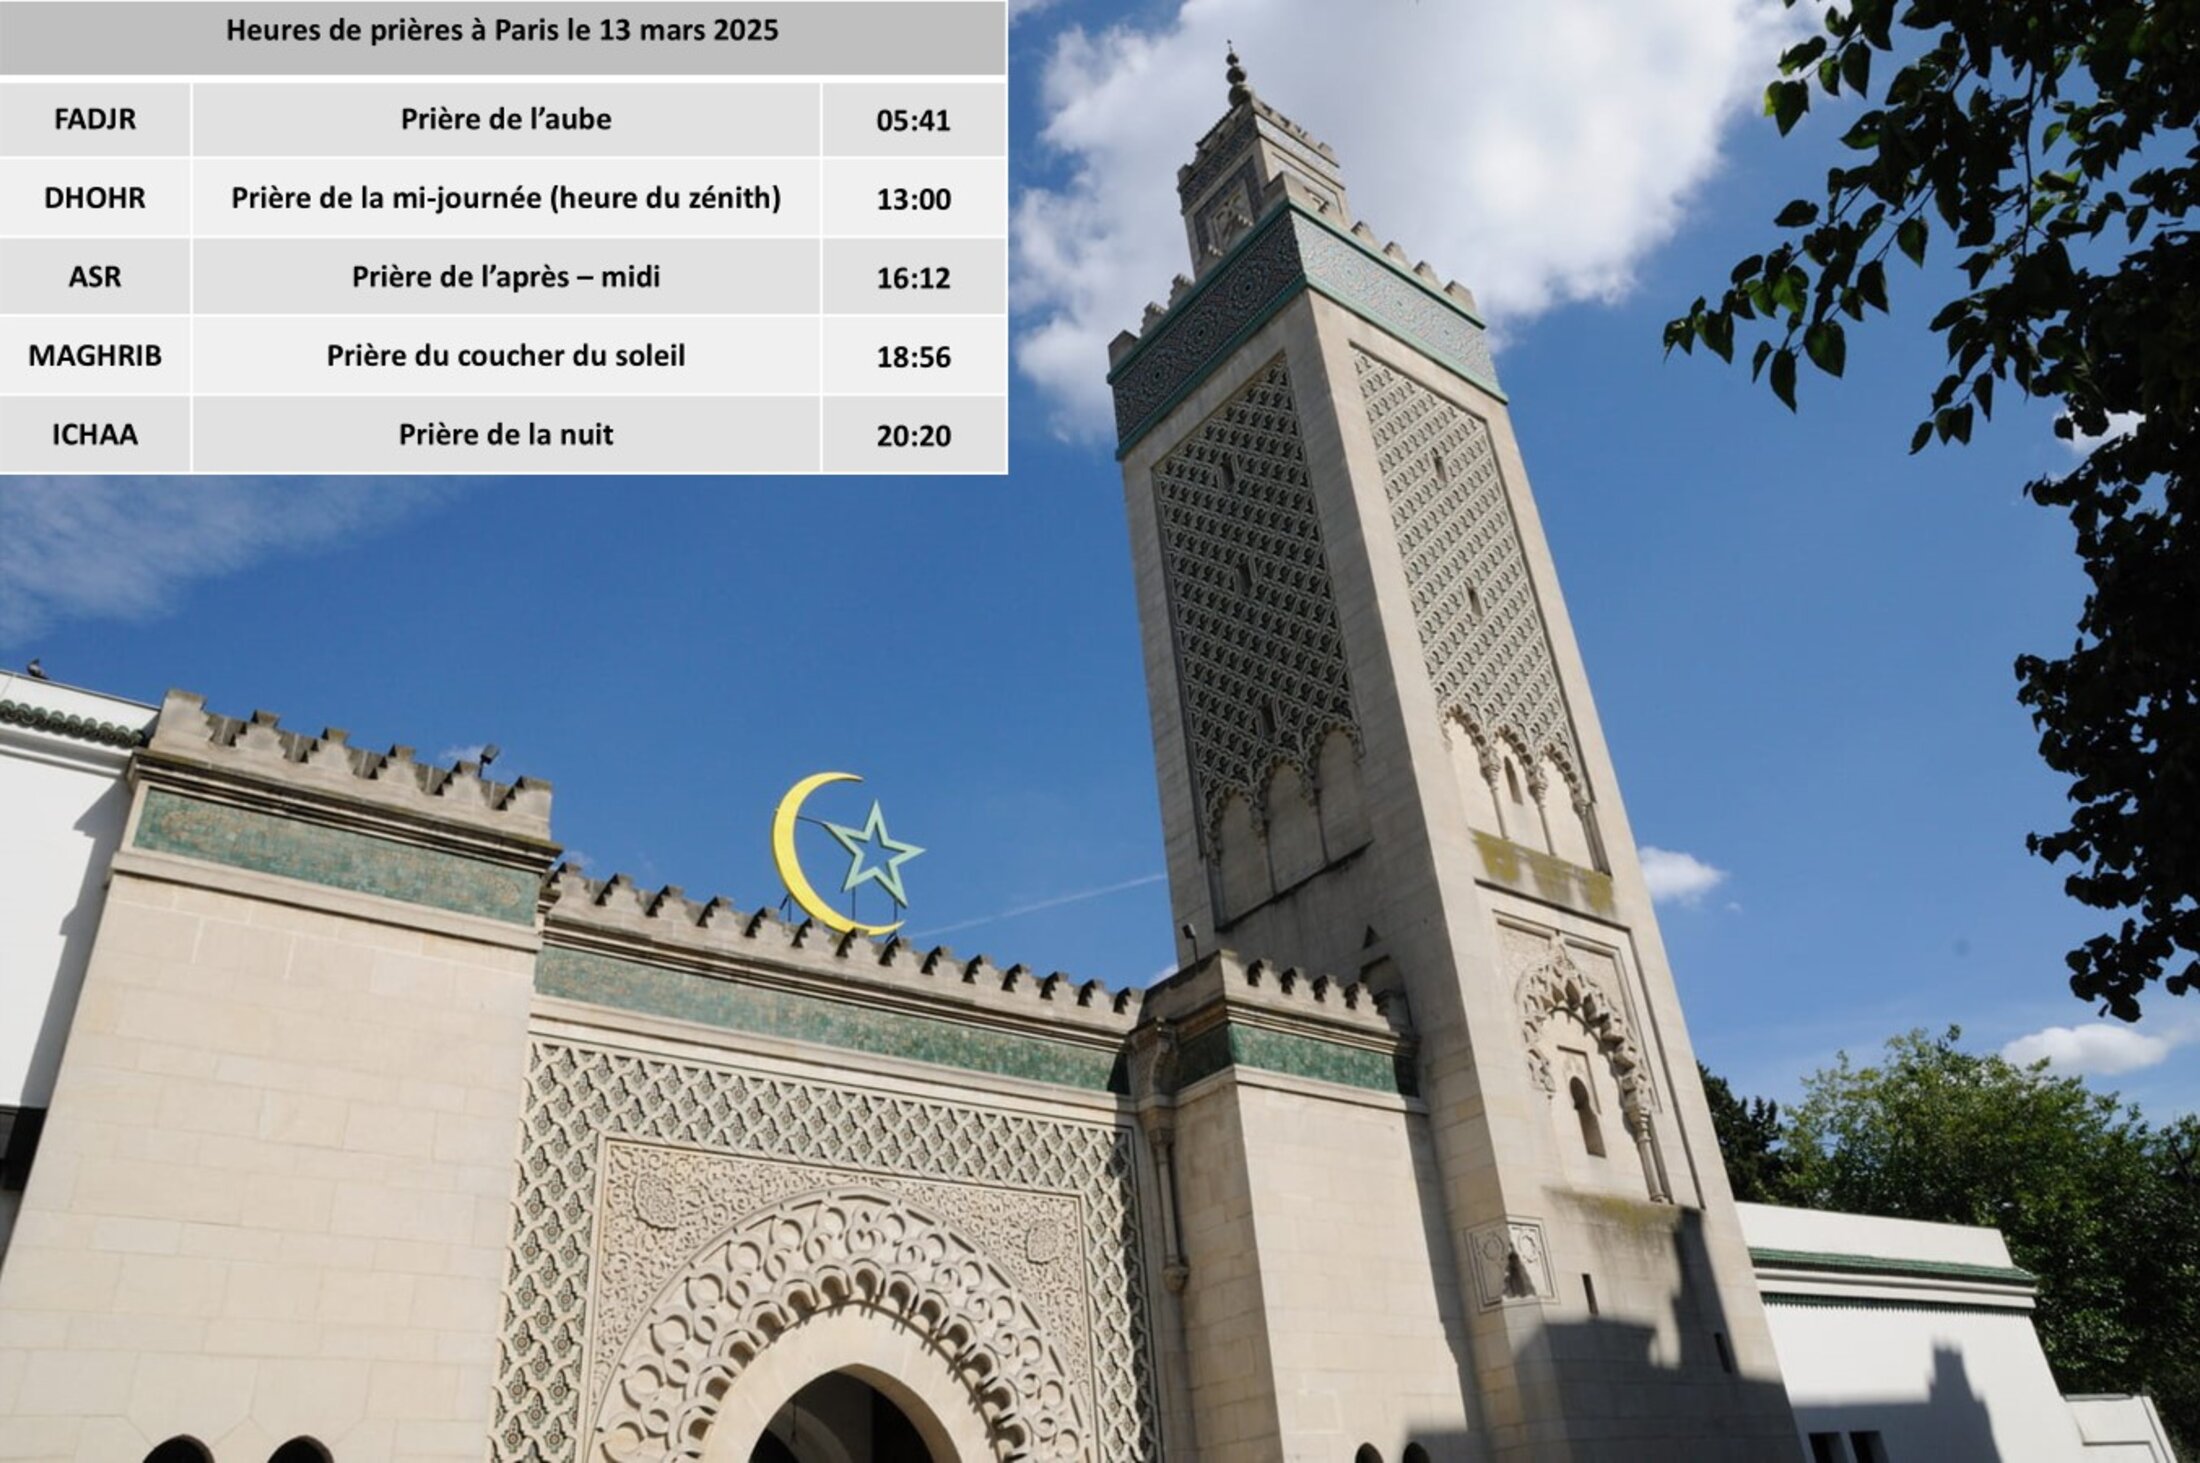2200x1463 pixels.
Task: Click 'Prière du coucher du soleil' text
Action: pos(506,356)
